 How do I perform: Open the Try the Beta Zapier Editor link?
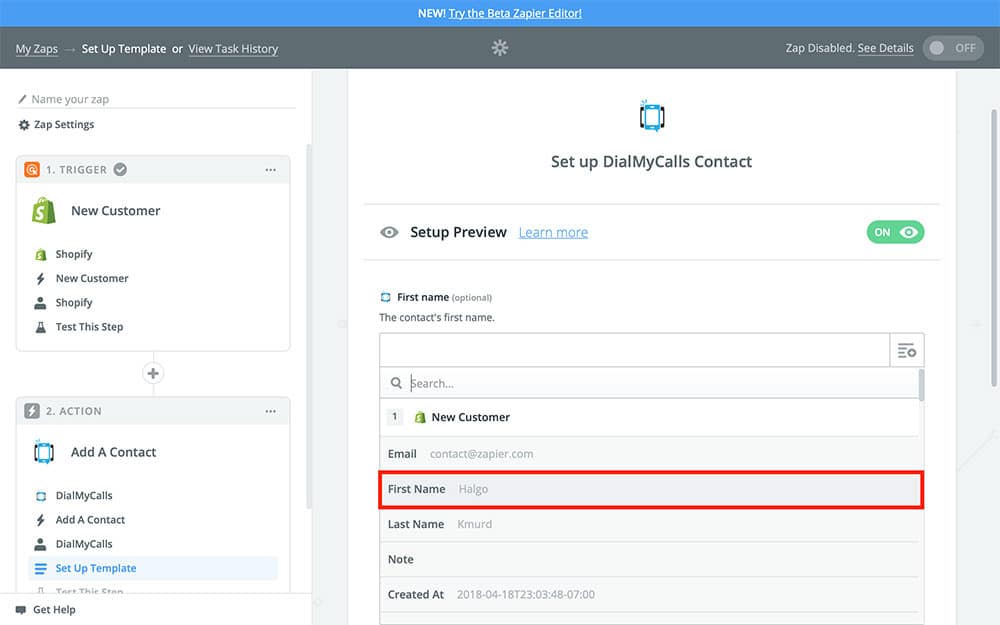pyautogui.click(x=515, y=13)
